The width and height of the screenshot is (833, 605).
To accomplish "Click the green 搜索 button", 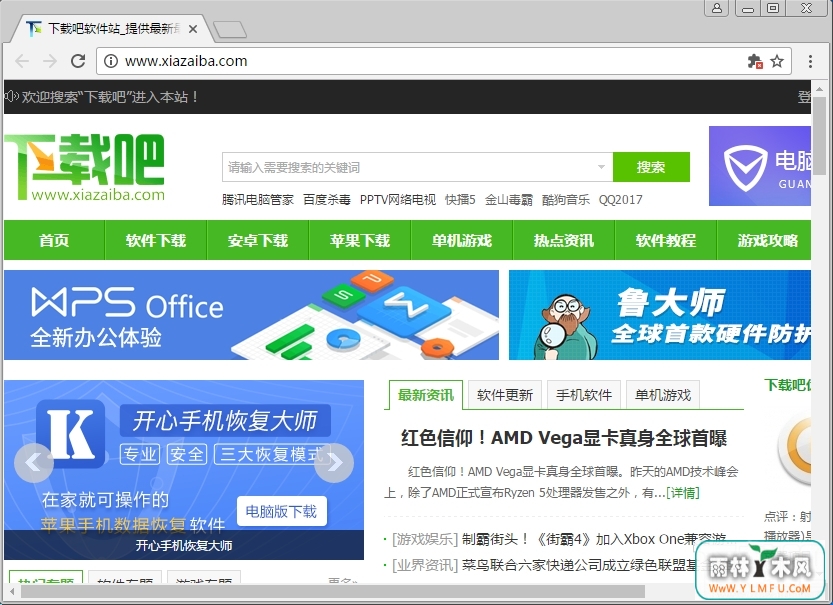I will [x=651, y=167].
